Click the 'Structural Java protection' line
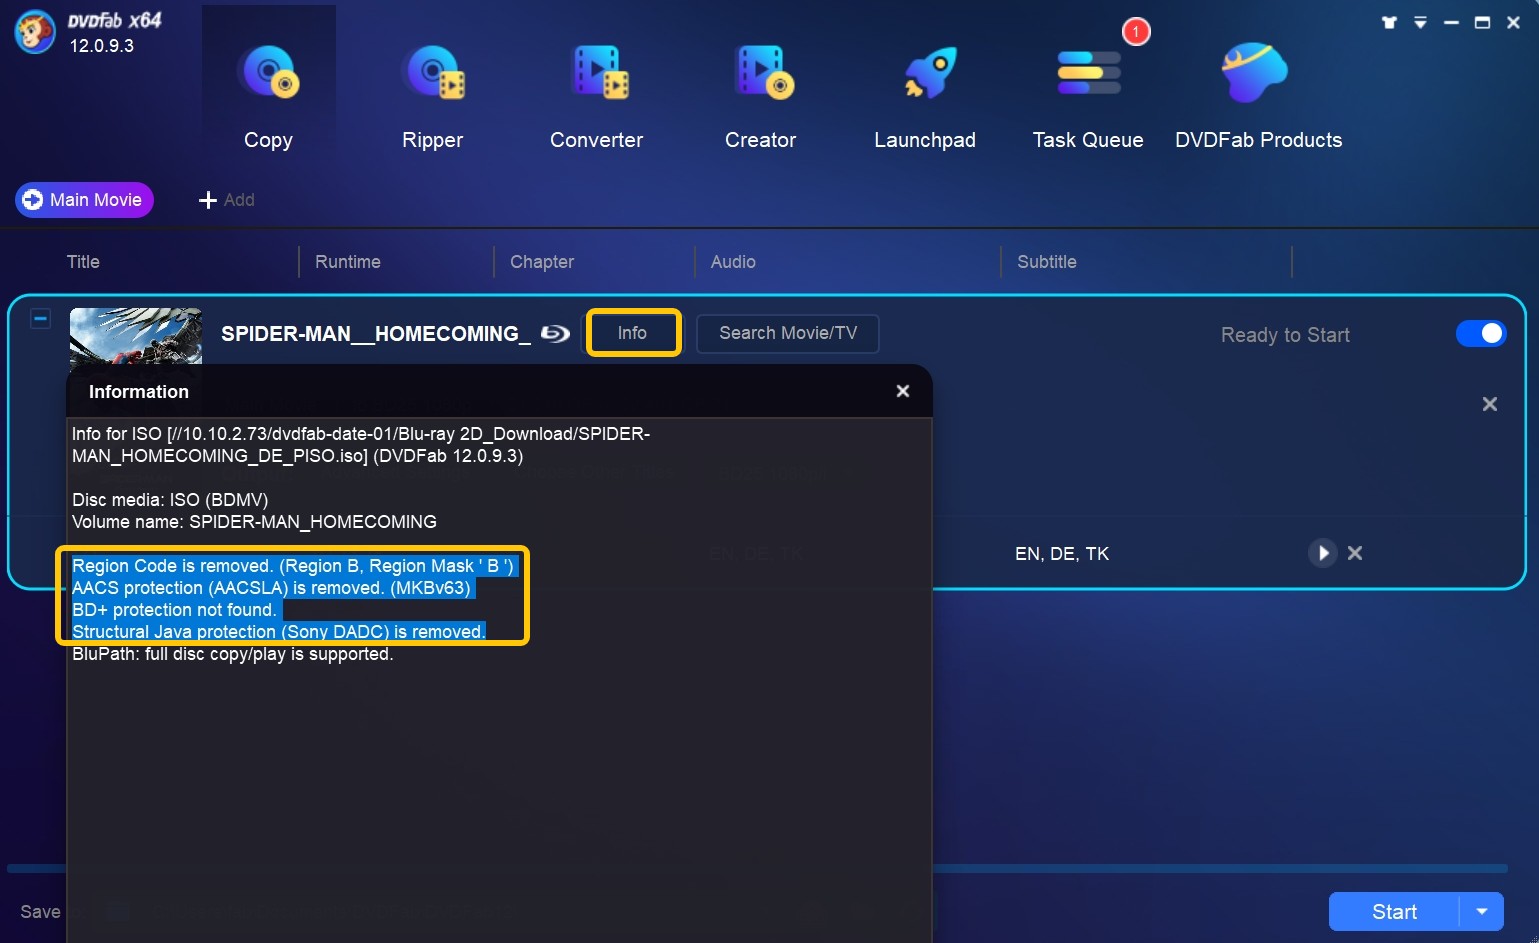 279,632
